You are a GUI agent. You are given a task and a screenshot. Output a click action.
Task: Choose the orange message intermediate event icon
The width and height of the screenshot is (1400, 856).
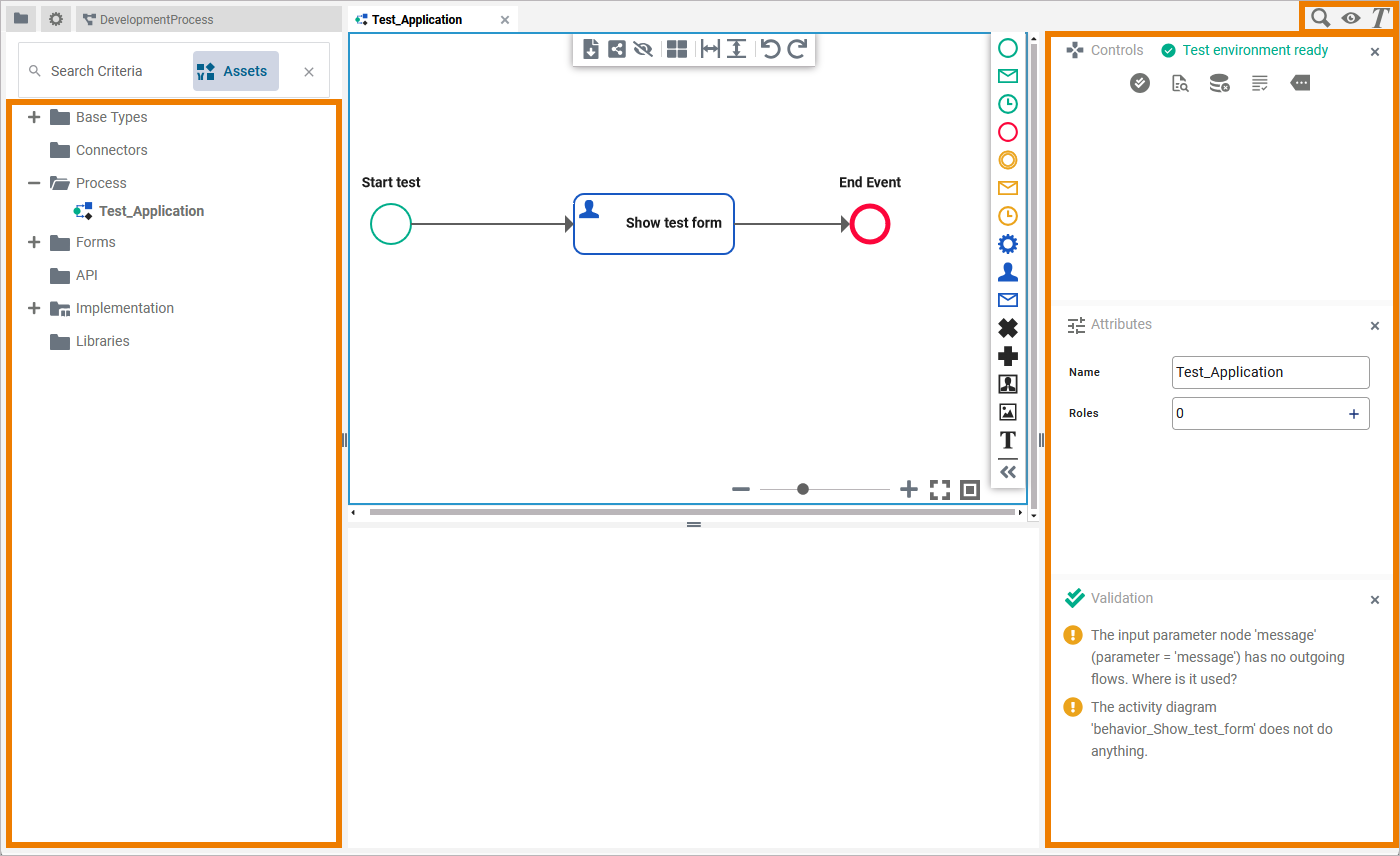[1008, 188]
